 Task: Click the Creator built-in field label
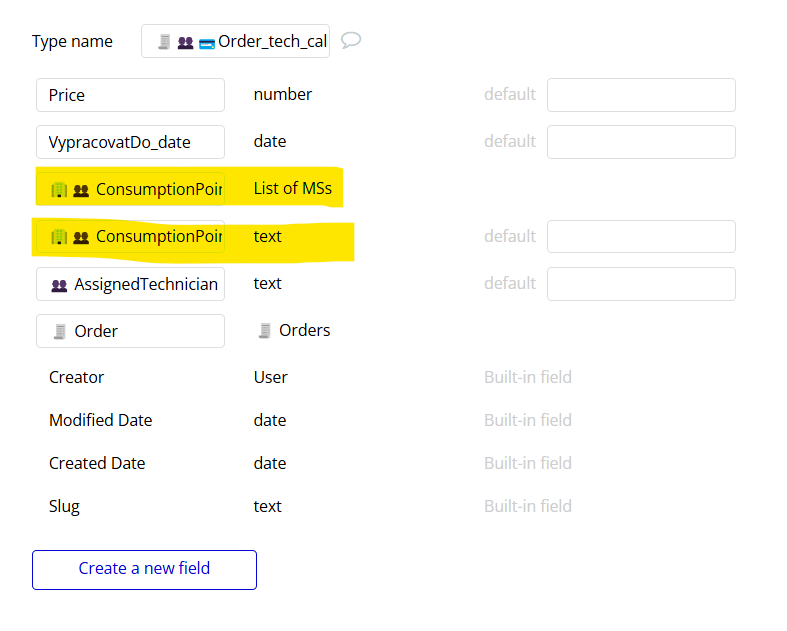[76, 377]
